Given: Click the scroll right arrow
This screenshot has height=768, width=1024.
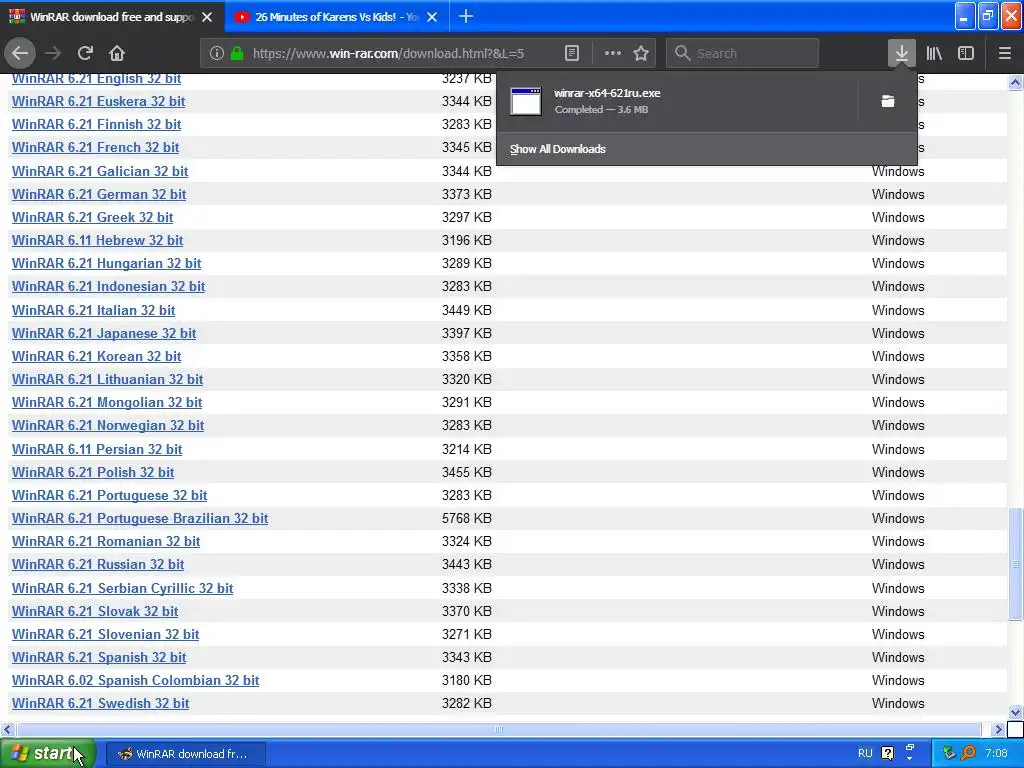Looking at the screenshot, I should (998, 729).
